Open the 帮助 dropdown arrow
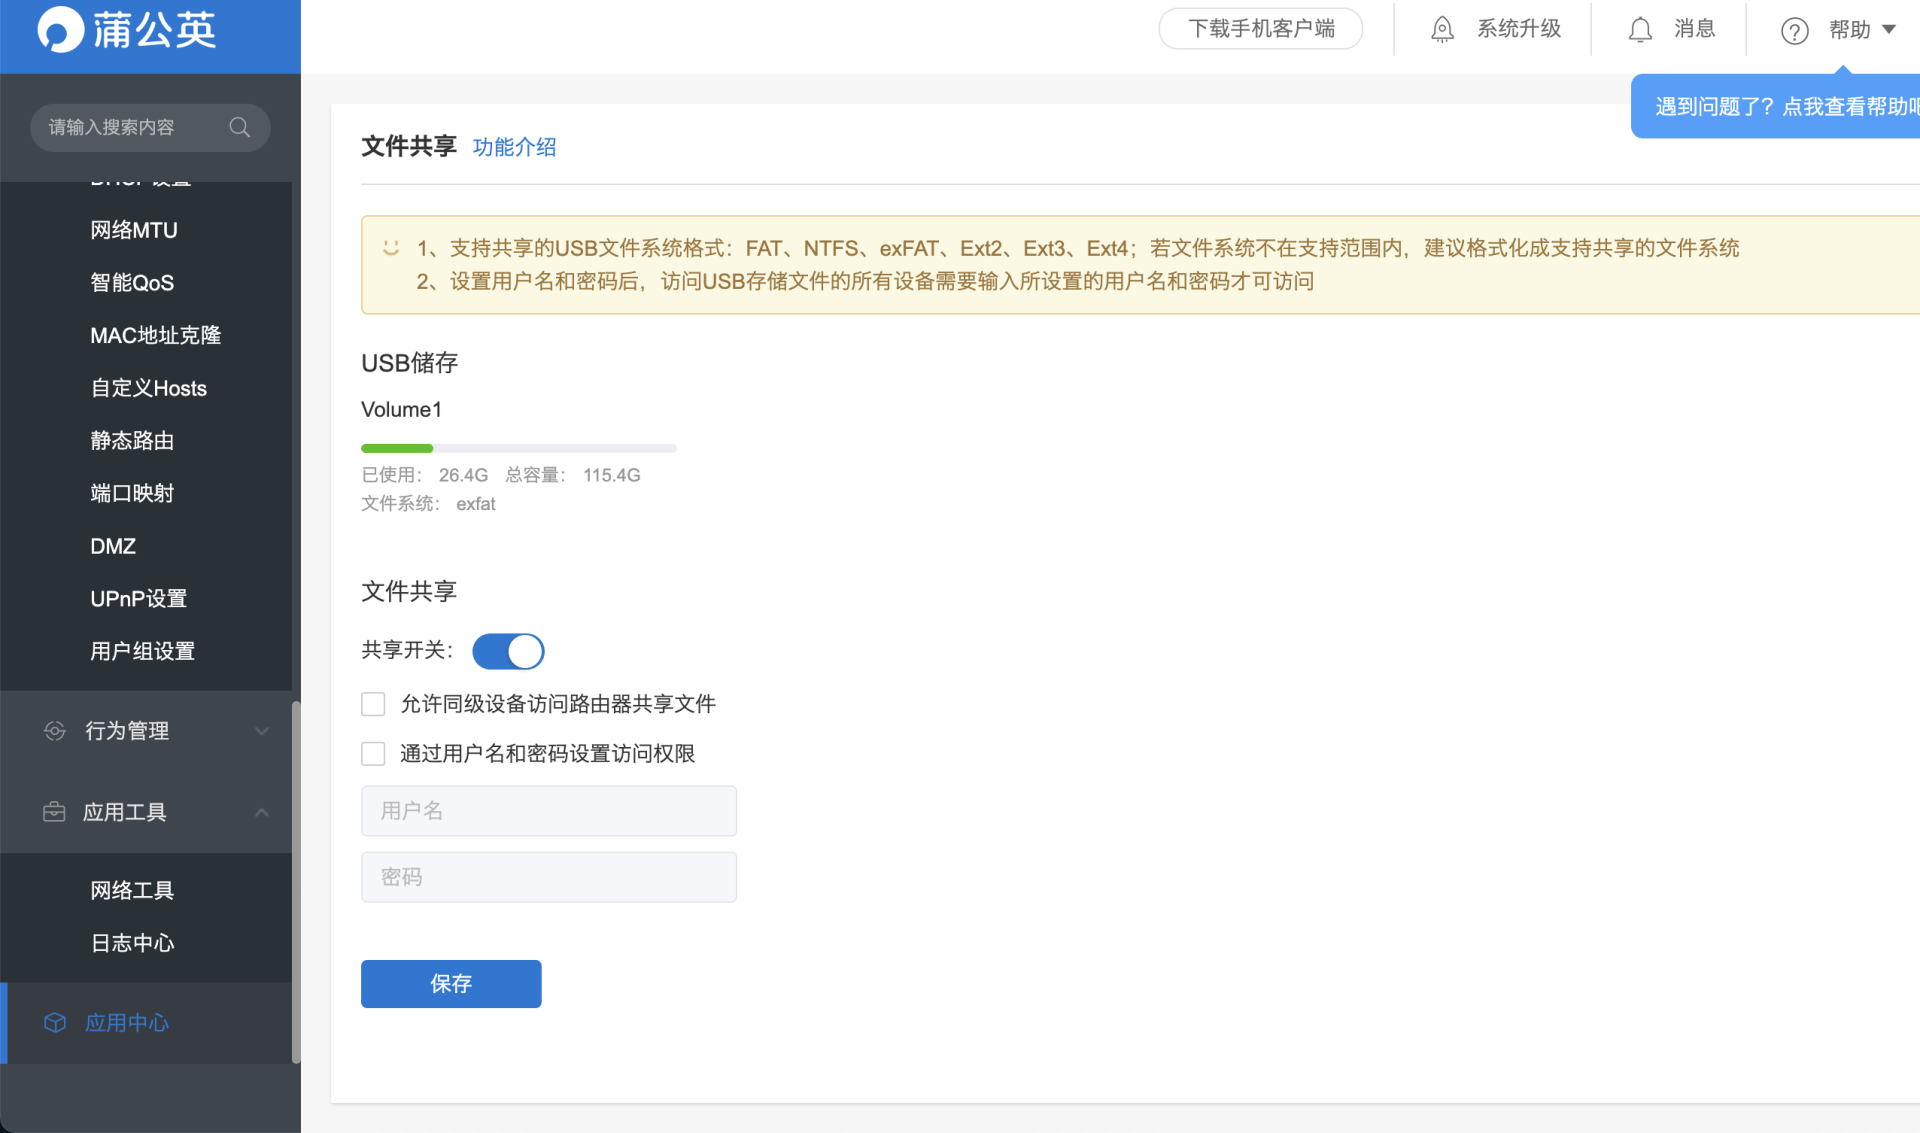 [1889, 30]
